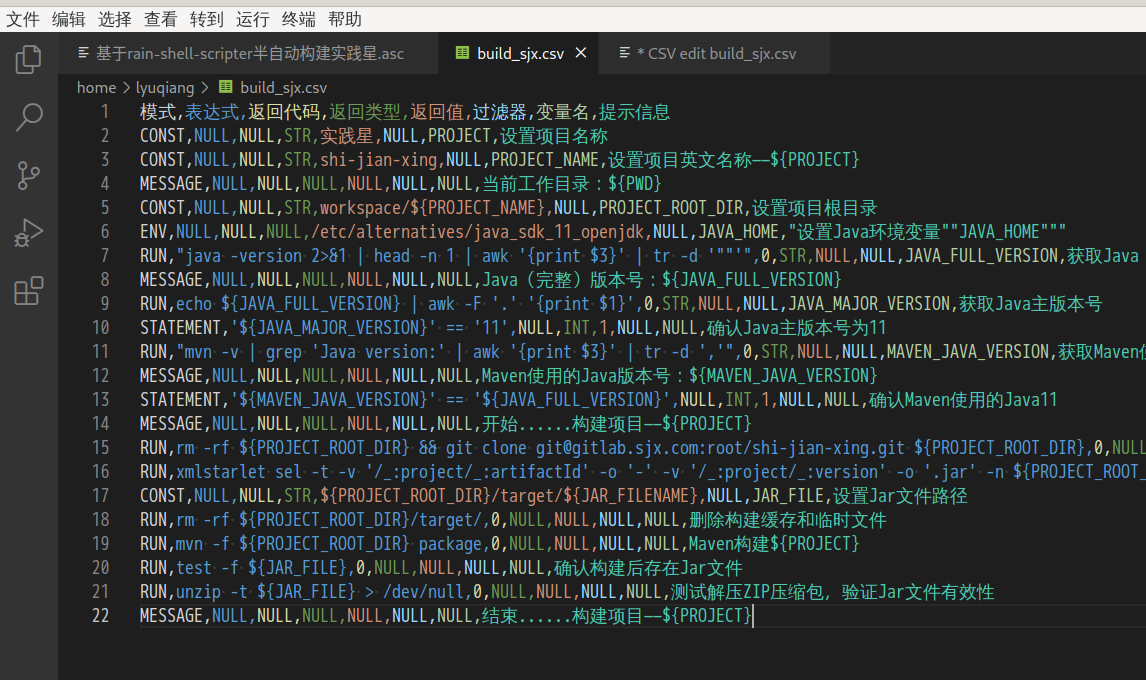Open the 编辑 menu
The image size is (1146, 680).
point(68,19)
